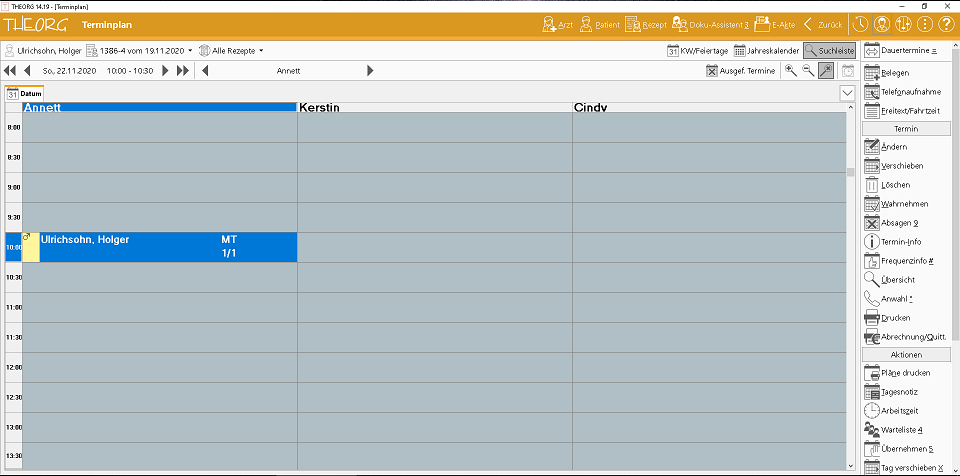Screen dimensions: 960x476
Task: Toggle the magnifier fit-zoom button
Action: click(826, 70)
